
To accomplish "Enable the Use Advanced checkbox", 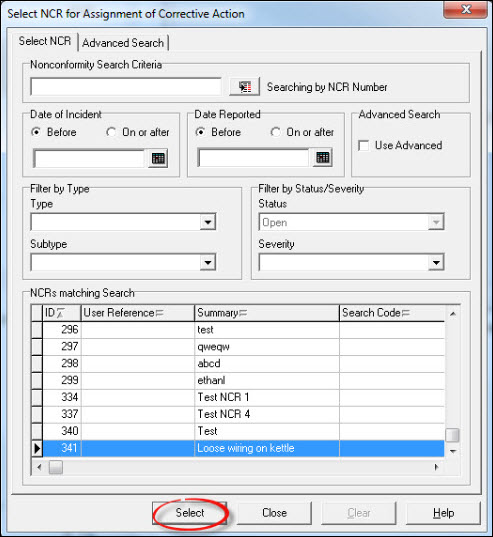I will pyautogui.click(x=363, y=146).
